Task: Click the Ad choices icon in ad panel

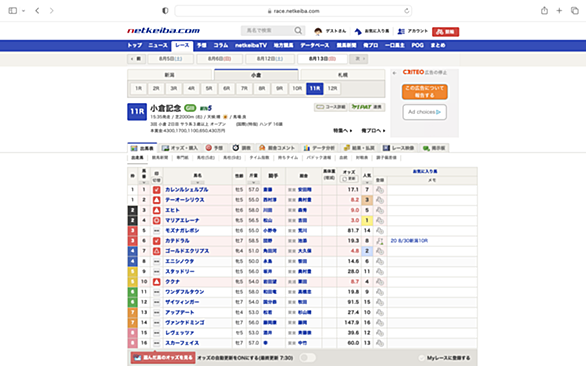Action: (425, 112)
